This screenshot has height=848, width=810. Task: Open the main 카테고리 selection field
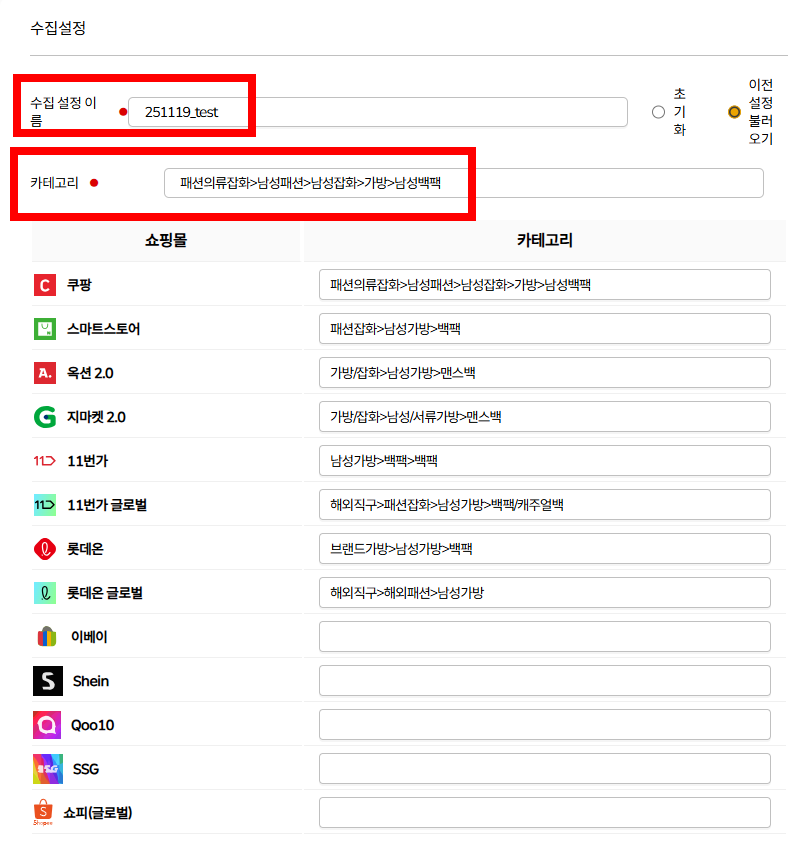click(463, 183)
